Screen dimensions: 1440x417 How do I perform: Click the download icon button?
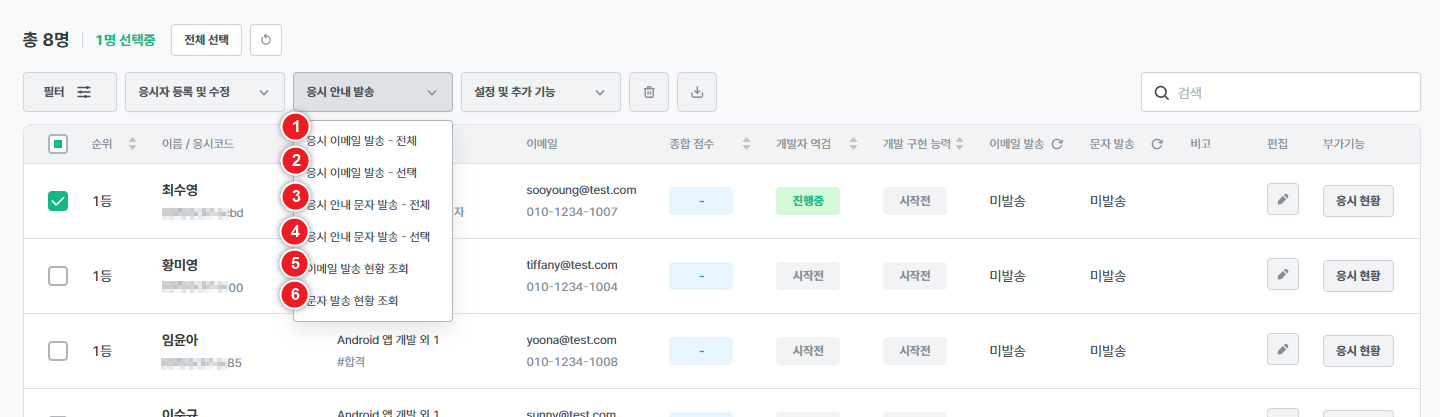click(697, 92)
